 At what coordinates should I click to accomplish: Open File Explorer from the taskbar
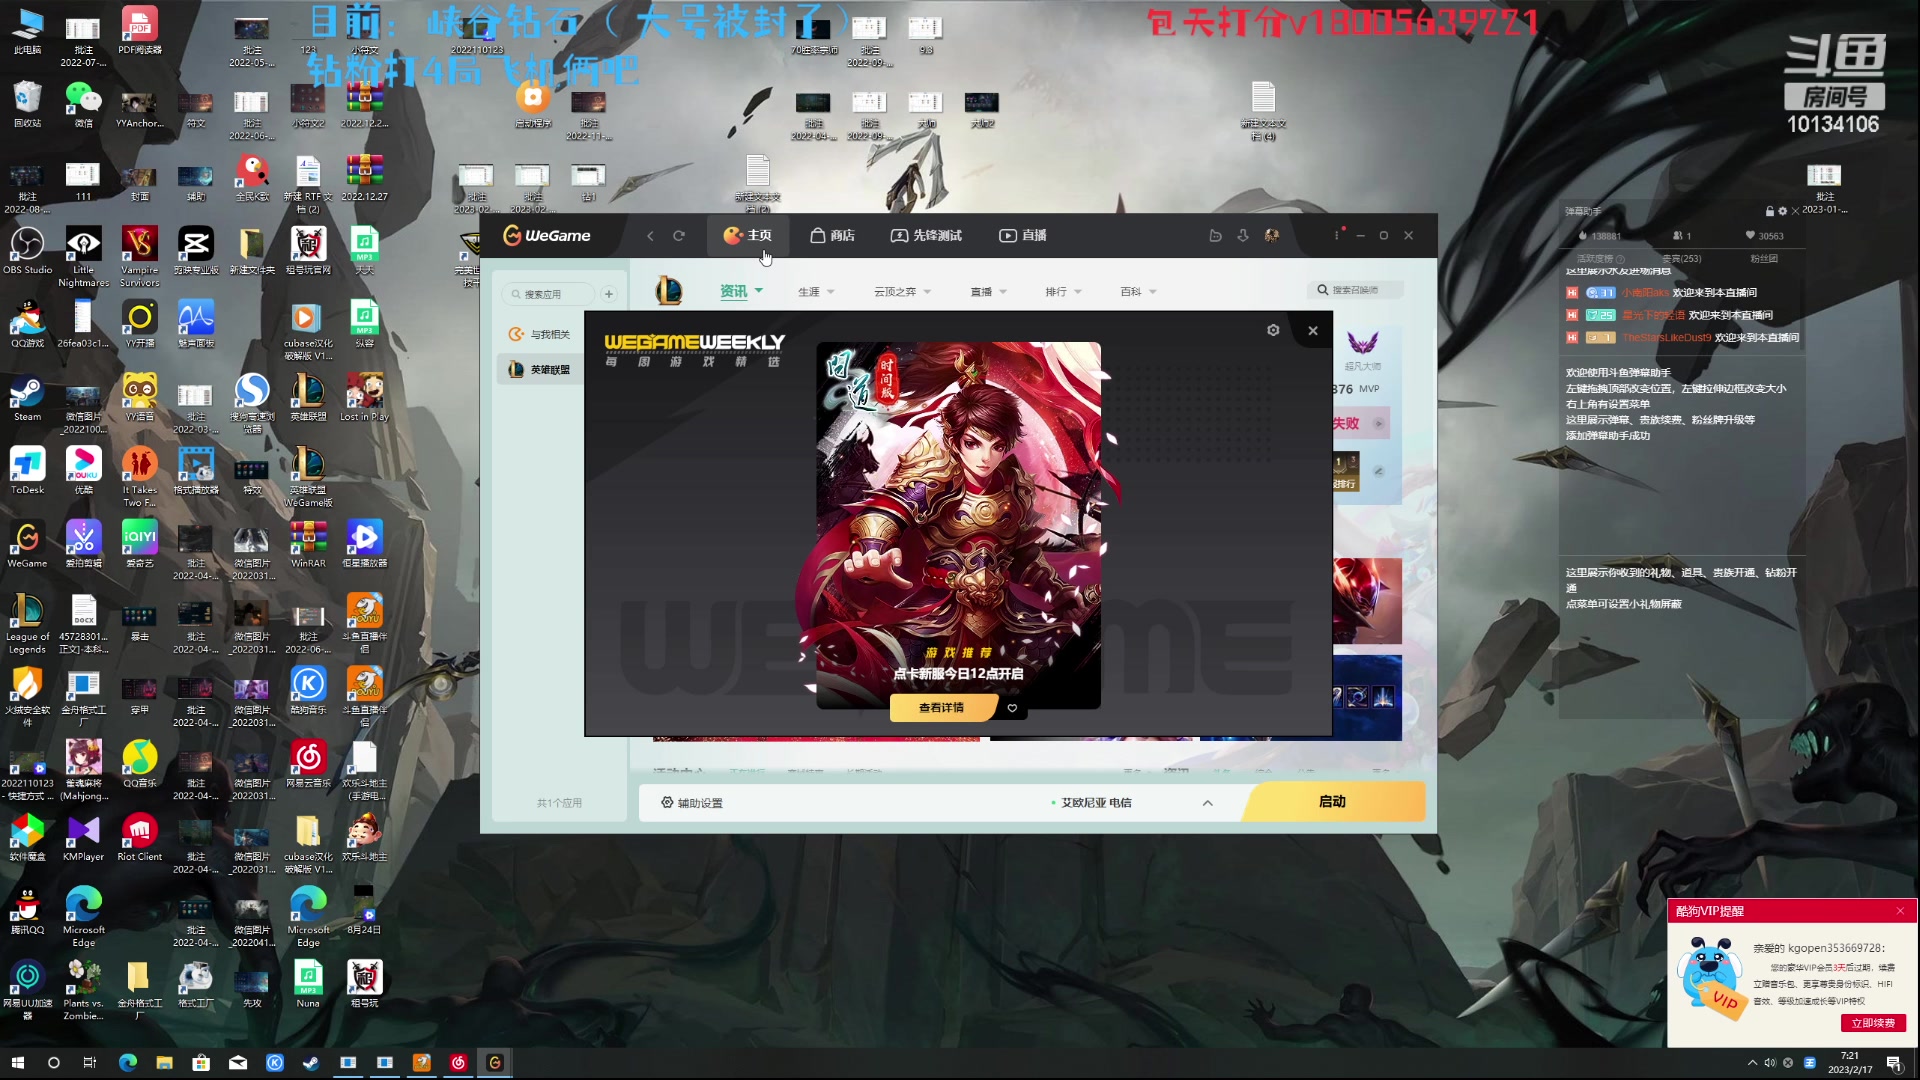164,1063
